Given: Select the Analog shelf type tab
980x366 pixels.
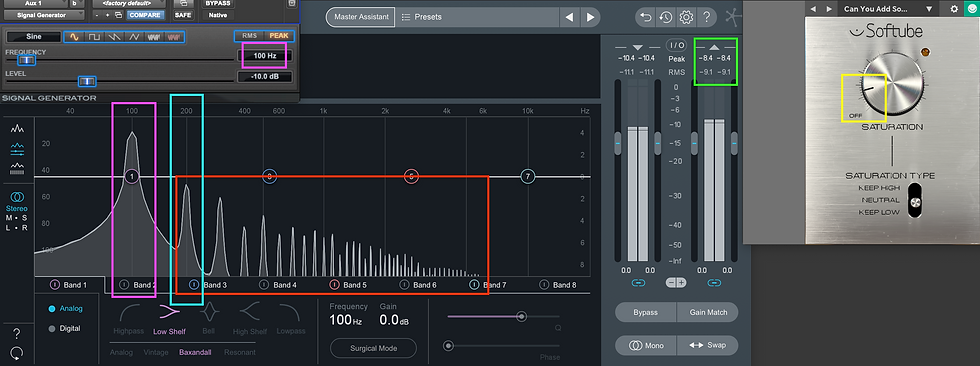Looking at the screenshot, I should (x=121, y=352).
